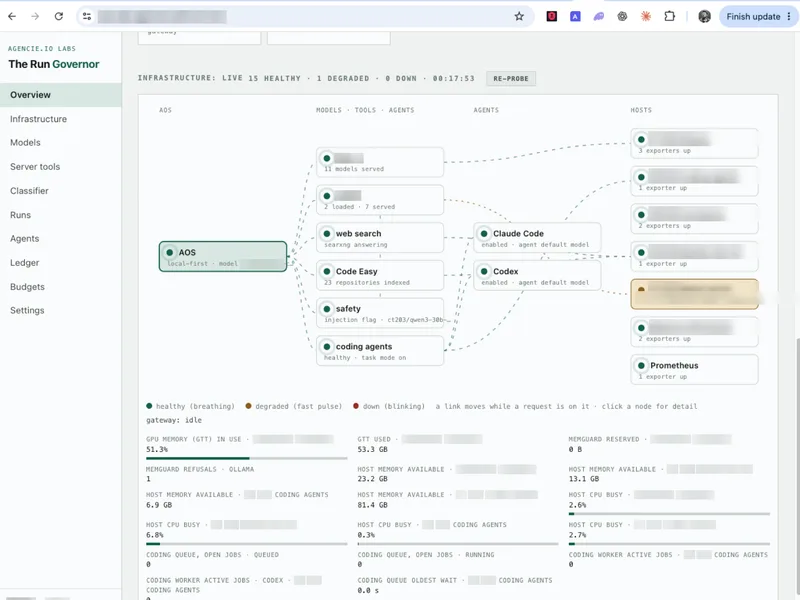Viewport: 800px width, 600px height.
Task: Click the address bar URL field
Action: pyautogui.click(x=304, y=16)
